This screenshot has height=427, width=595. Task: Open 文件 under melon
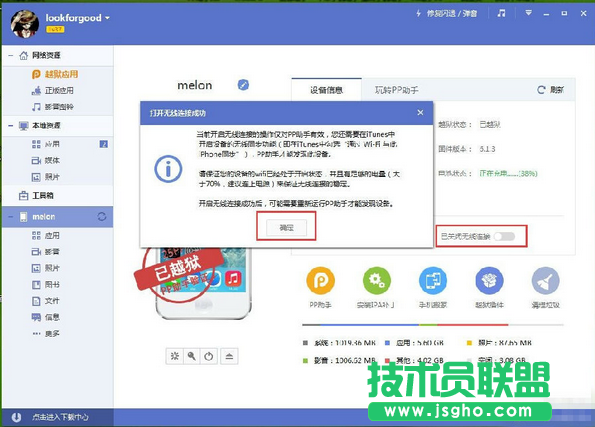pos(46,301)
